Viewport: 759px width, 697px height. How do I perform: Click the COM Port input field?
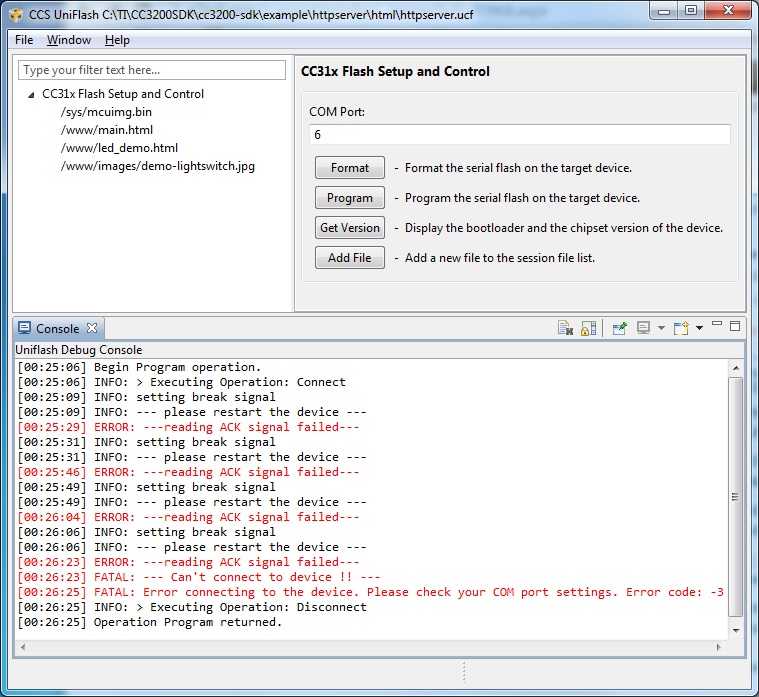519,135
